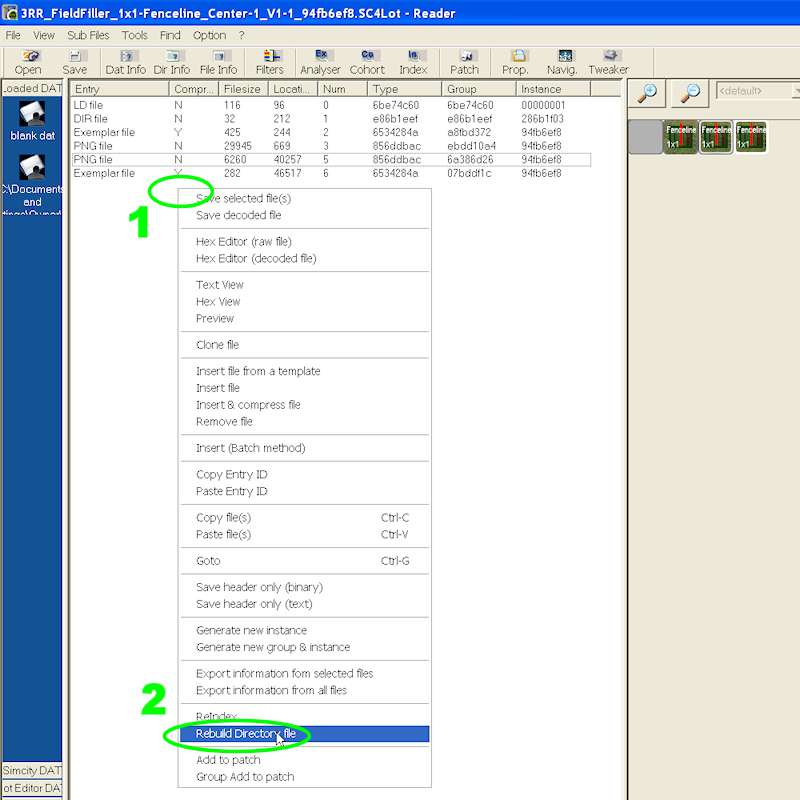This screenshot has height=800, width=800.
Task: Sort by Entry column header
Action: pos(119,89)
